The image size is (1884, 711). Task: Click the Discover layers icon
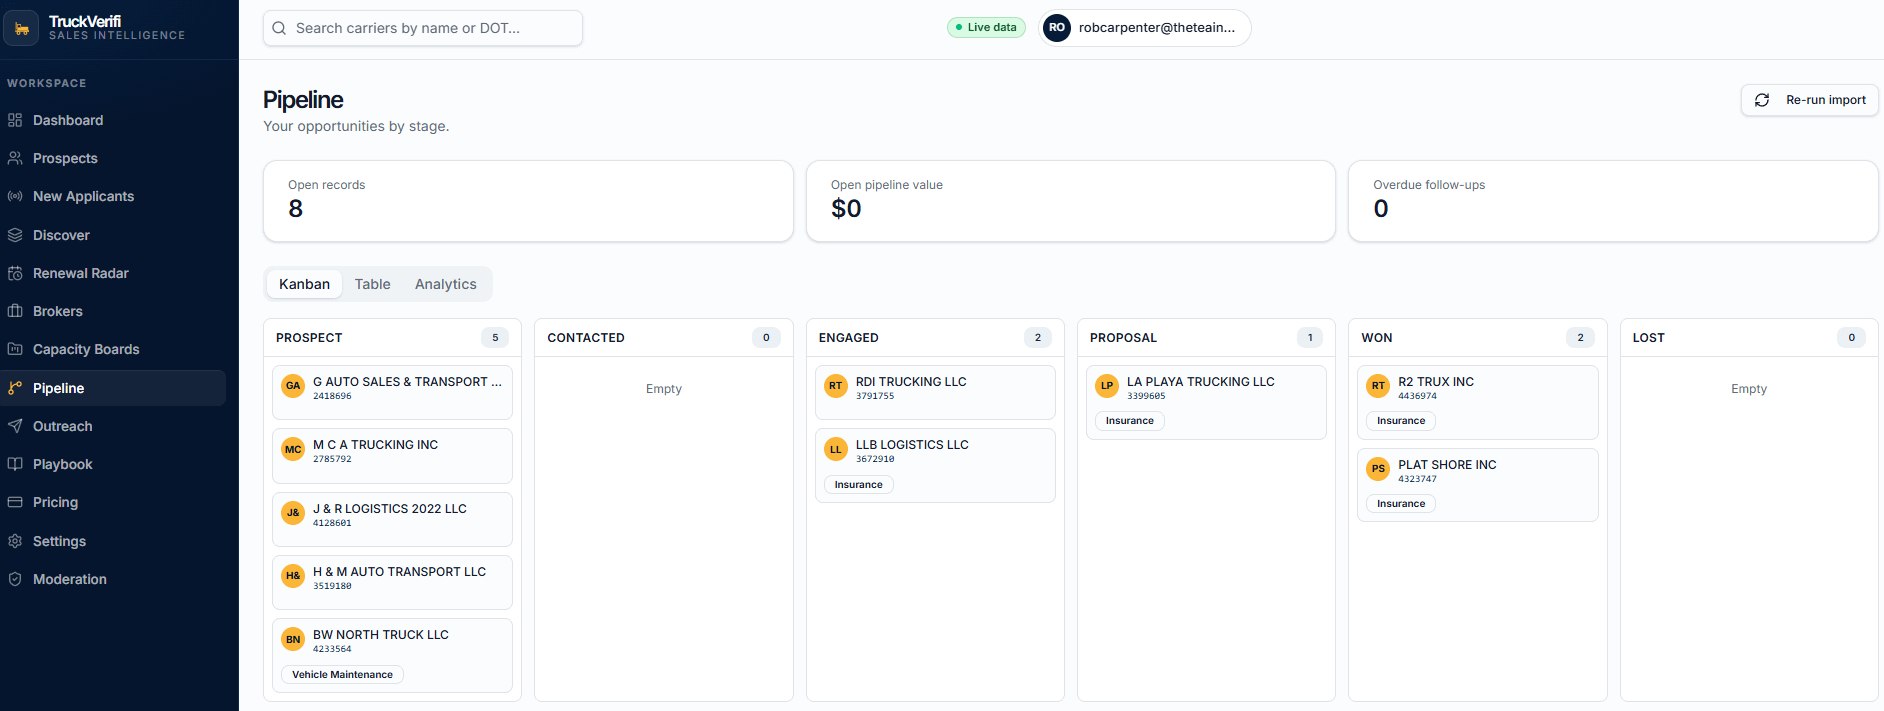(15, 235)
